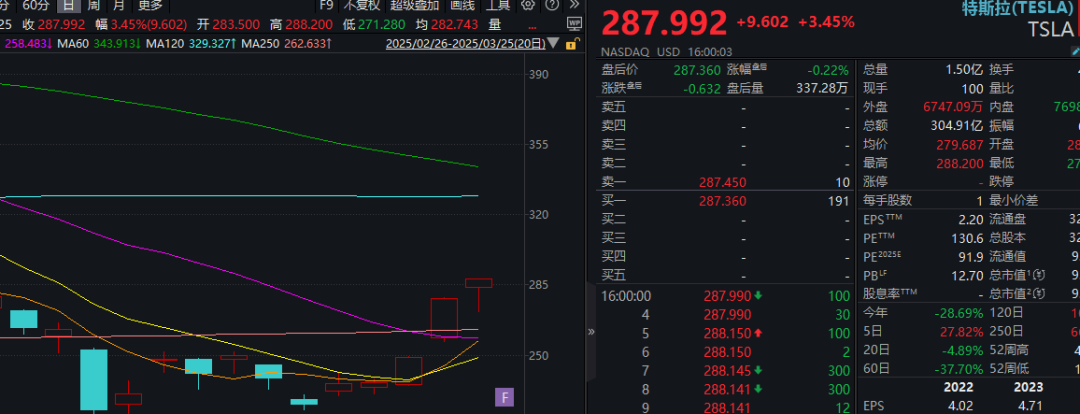Open 工具 tools menu
Image resolution: width=1080 pixels, height=414 pixels.
(498, 6)
